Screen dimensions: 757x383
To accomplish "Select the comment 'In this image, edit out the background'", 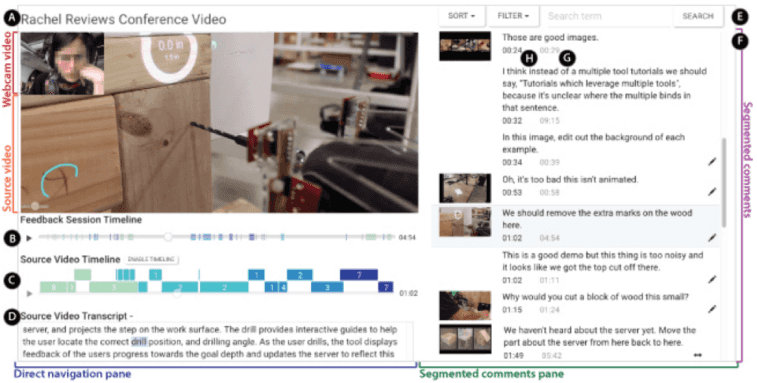I will [x=593, y=143].
